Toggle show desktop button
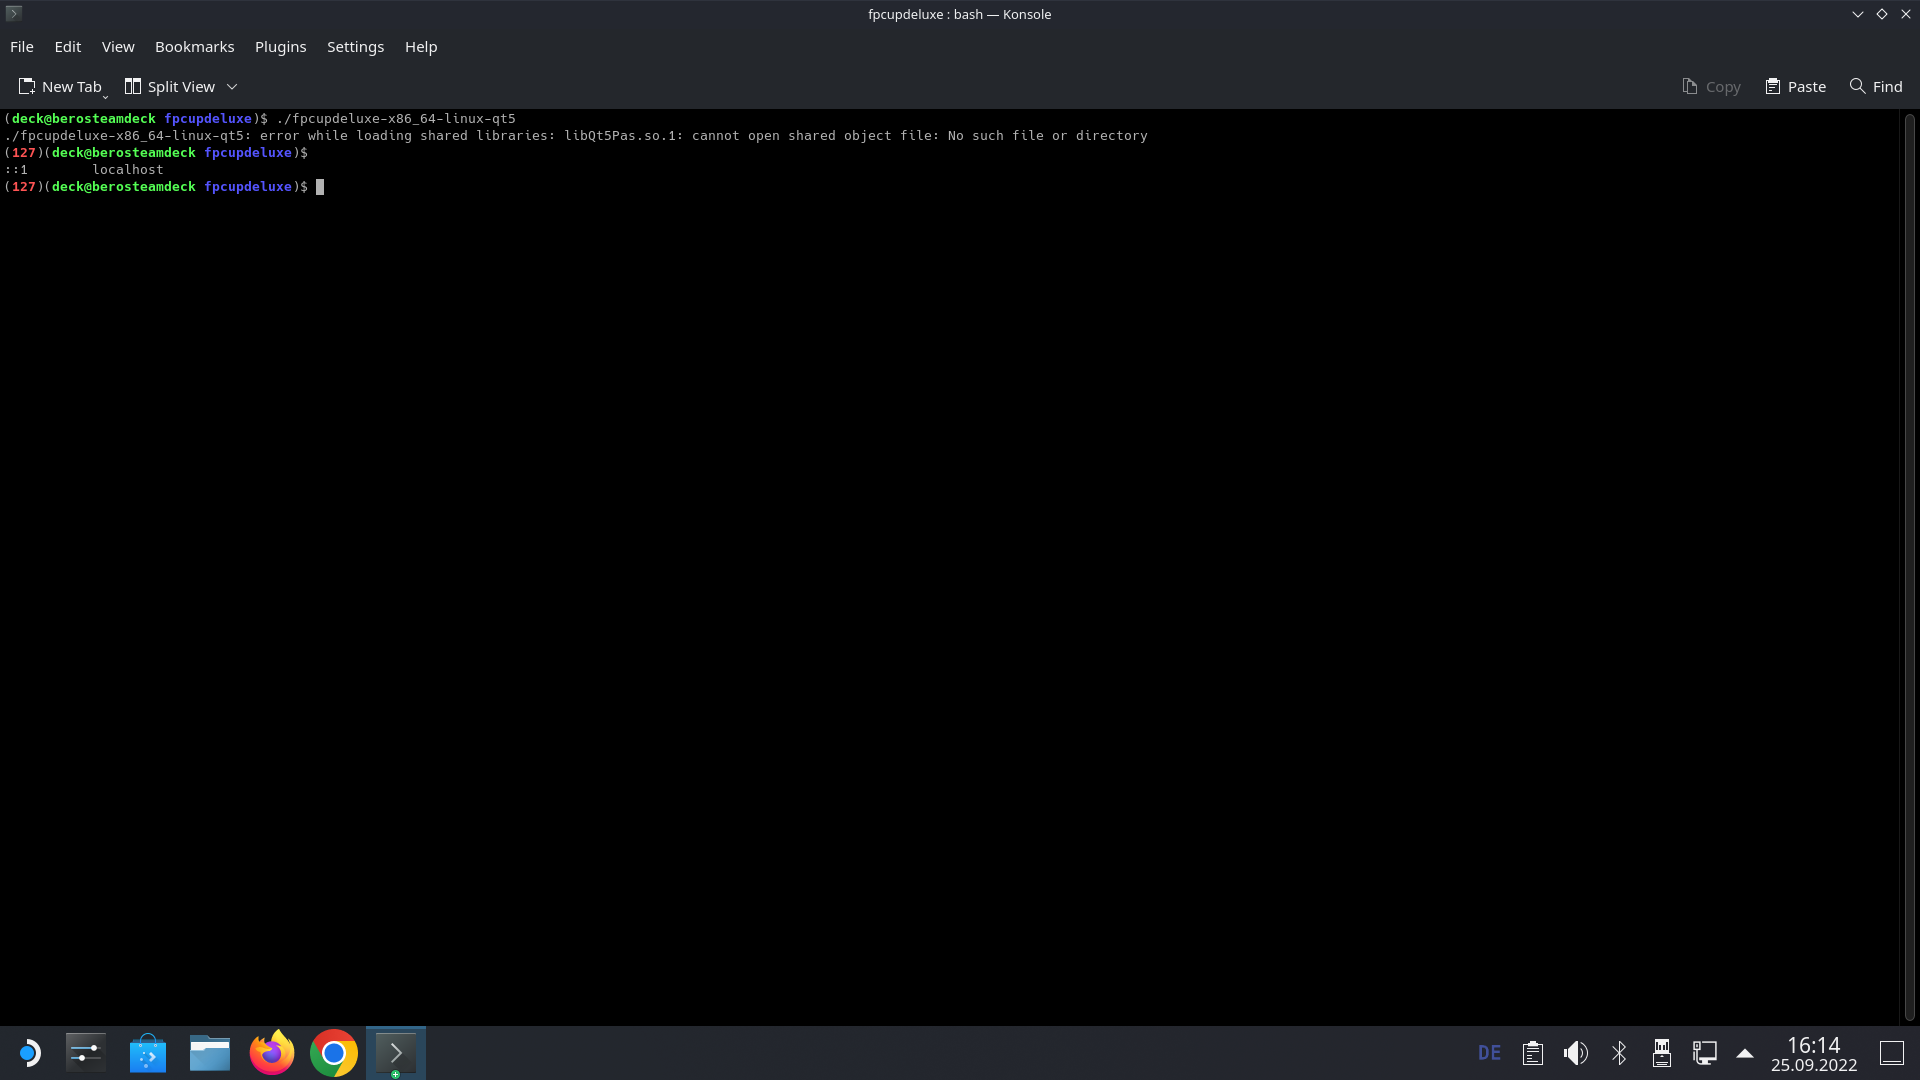This screenshot has width=1920, height=1080. (1891, 1053)
